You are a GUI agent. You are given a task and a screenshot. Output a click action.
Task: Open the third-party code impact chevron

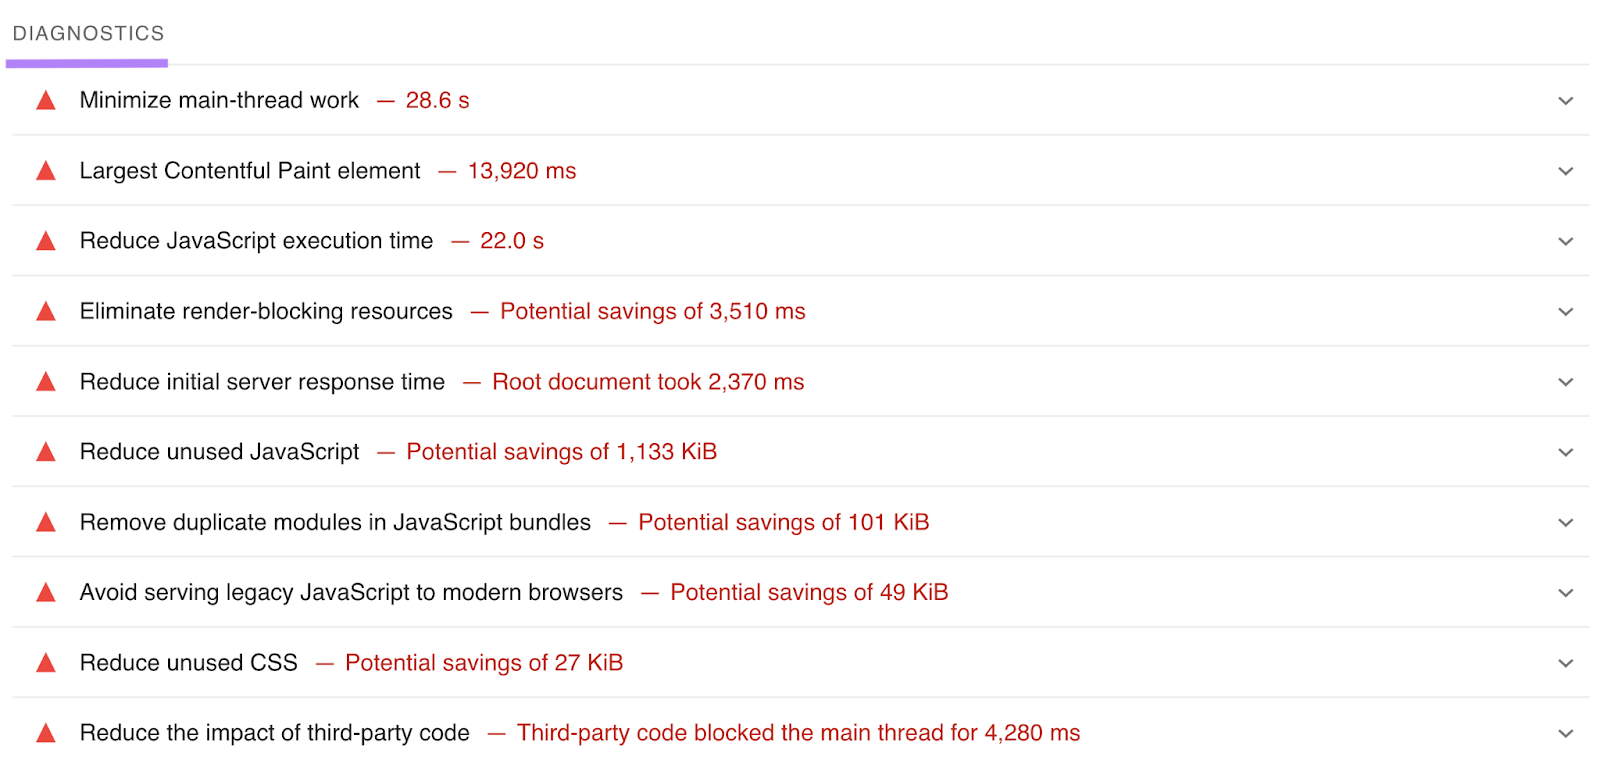(x=1565, y=733)
